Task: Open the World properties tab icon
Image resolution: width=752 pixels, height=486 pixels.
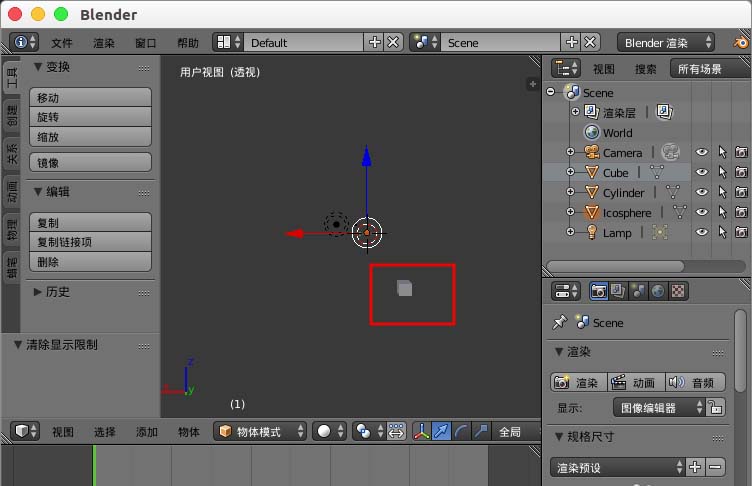Action: tap(657, 291)
